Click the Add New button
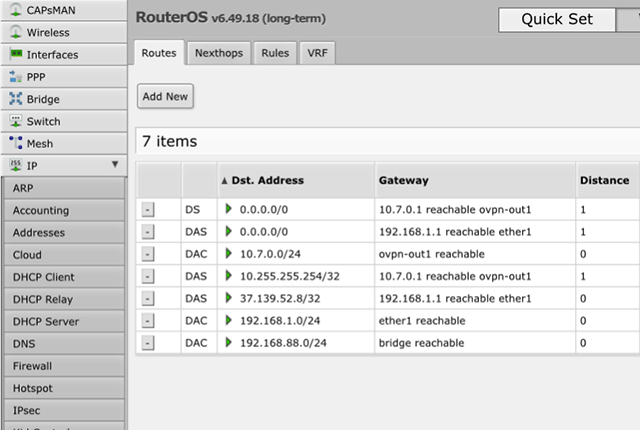 165,96
